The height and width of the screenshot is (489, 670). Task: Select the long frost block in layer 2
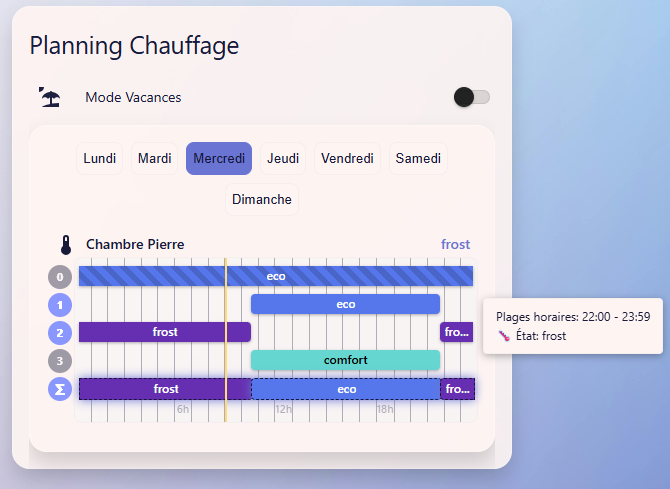click(x=165, y=332)
